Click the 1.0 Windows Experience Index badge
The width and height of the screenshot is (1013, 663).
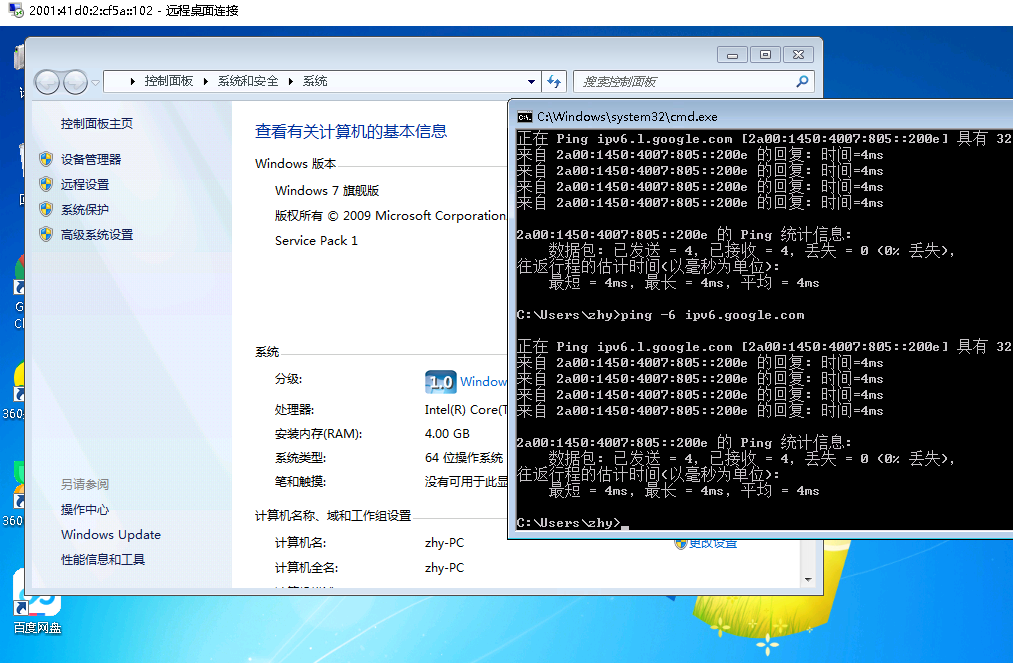point(441,382)
